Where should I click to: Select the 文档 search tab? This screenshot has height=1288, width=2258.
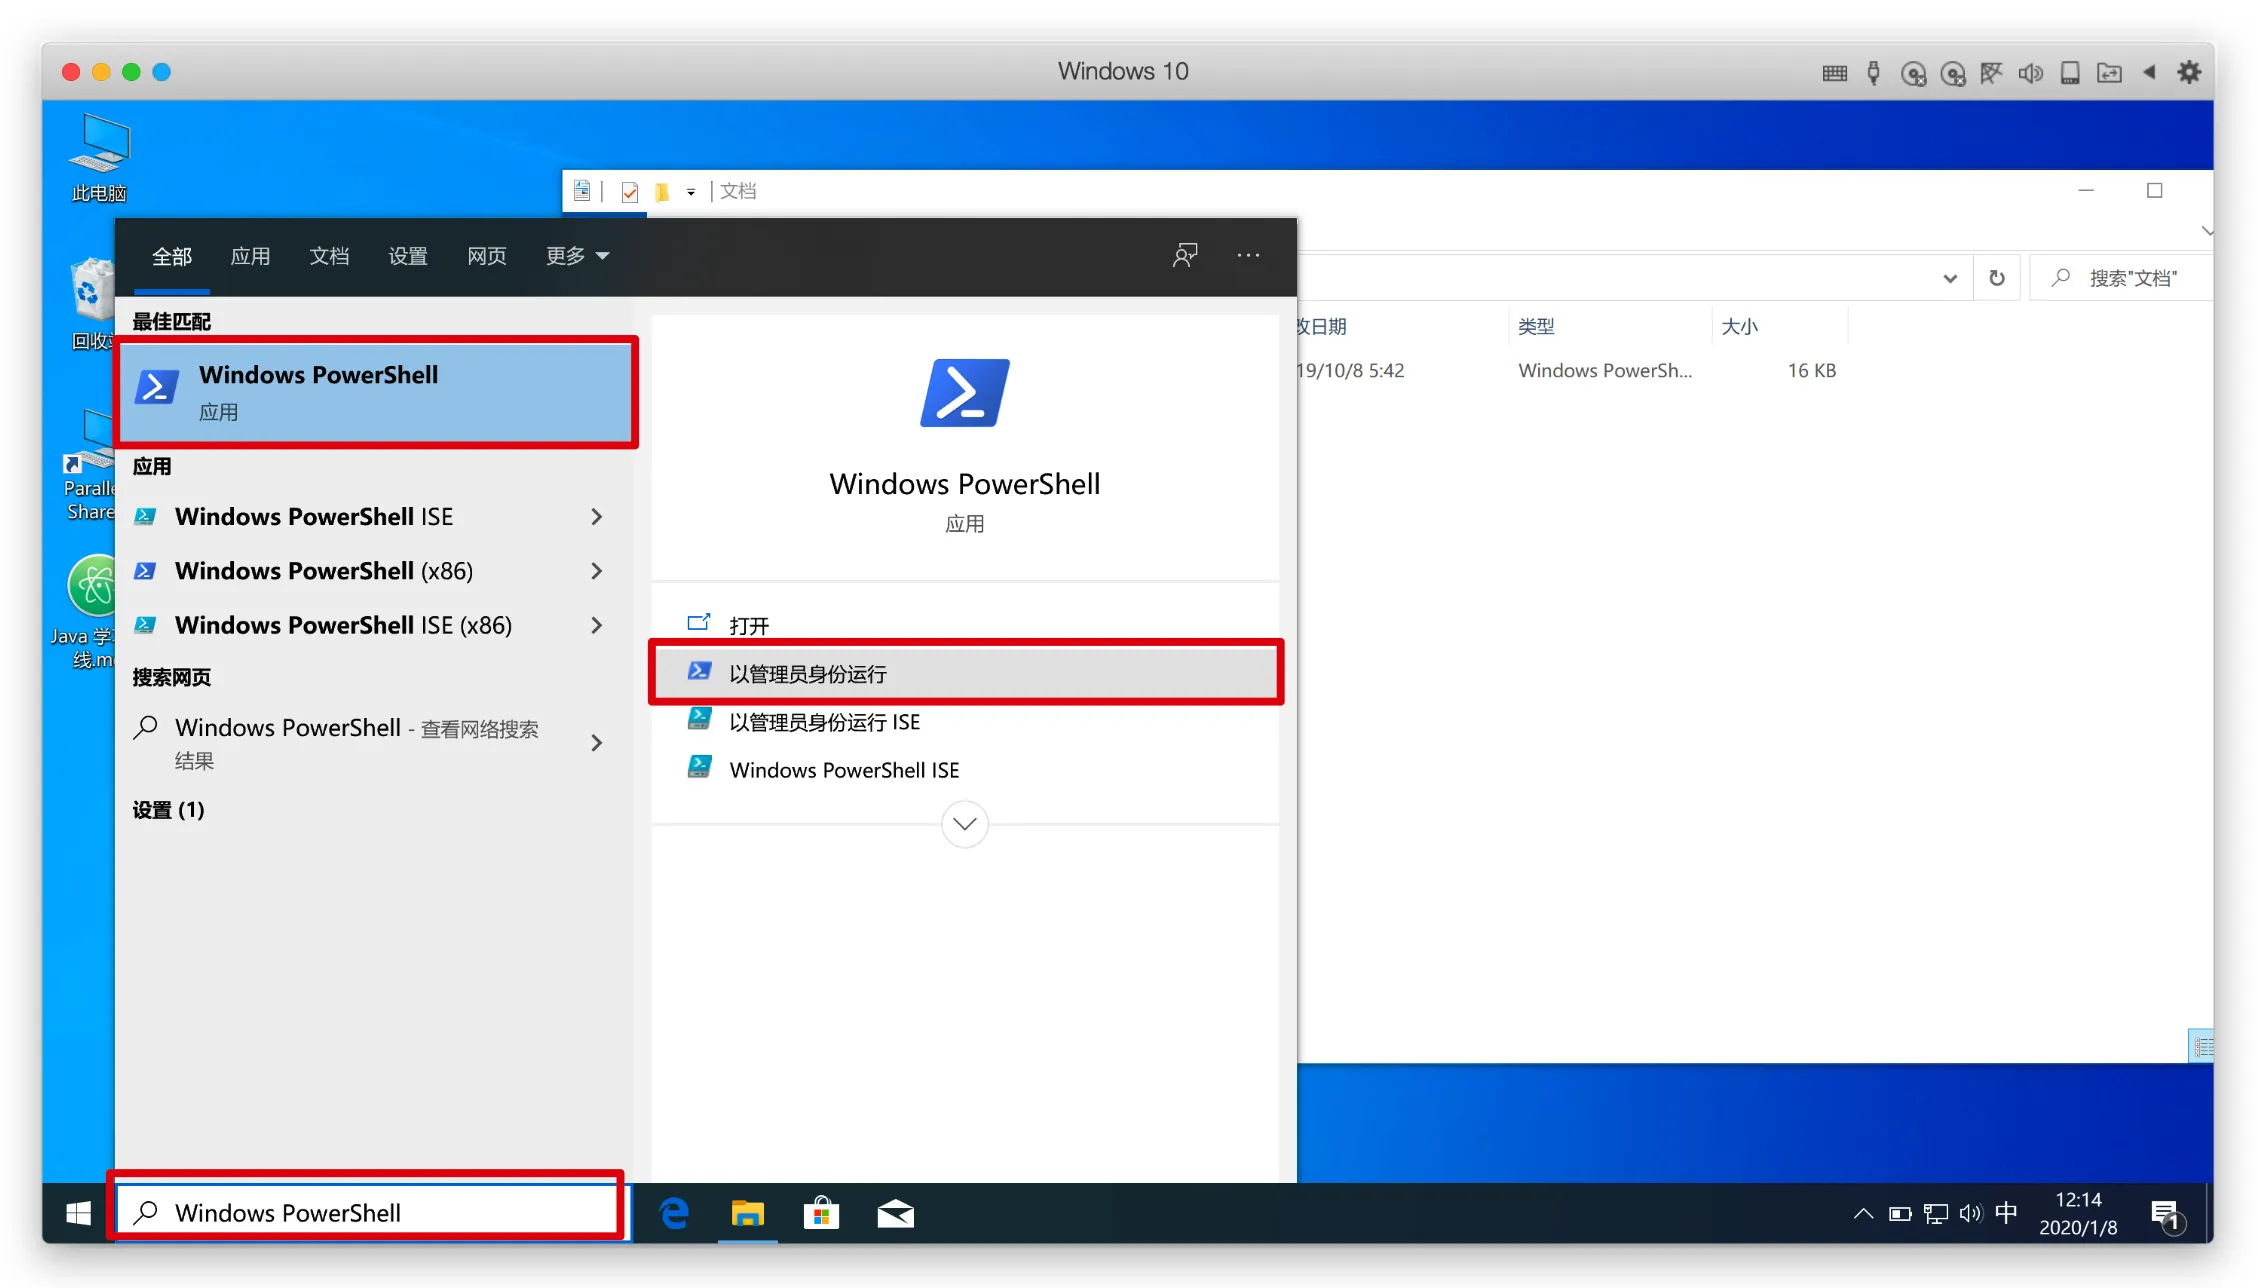click(329, 257)
